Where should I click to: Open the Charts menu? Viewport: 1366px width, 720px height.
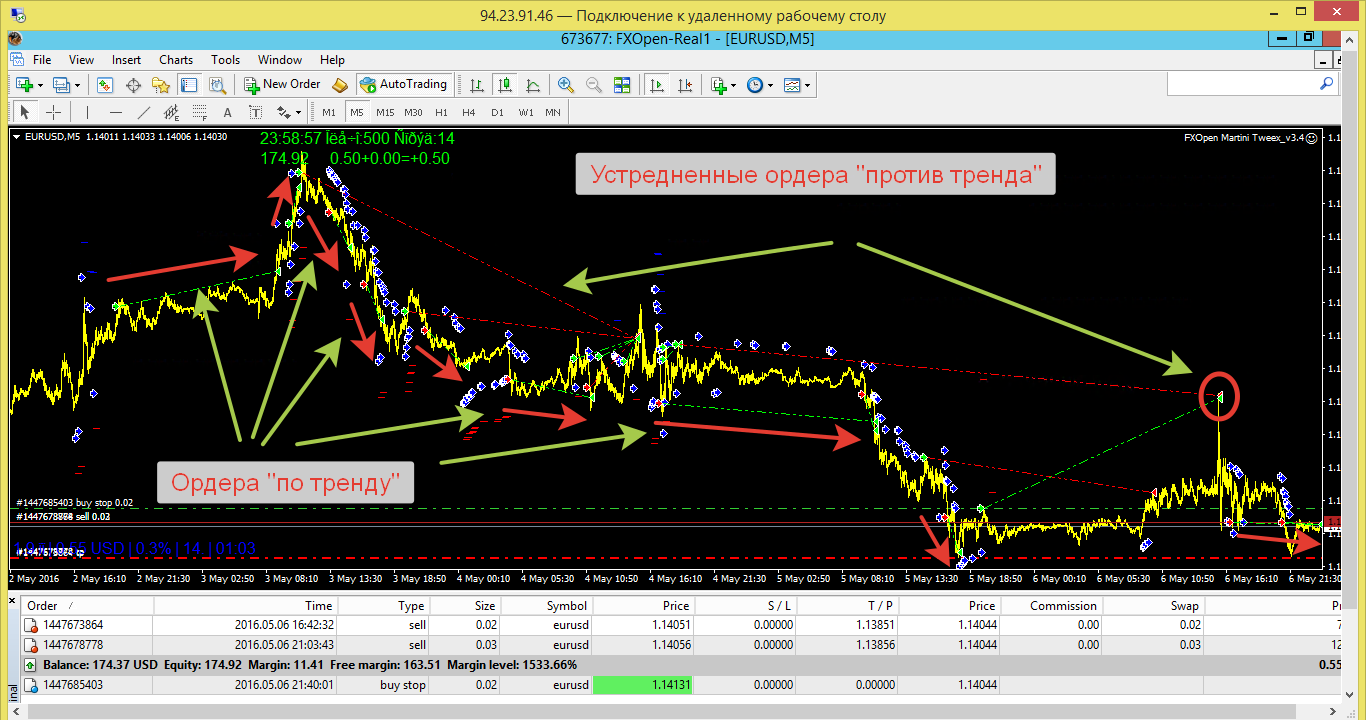point(176,60)
